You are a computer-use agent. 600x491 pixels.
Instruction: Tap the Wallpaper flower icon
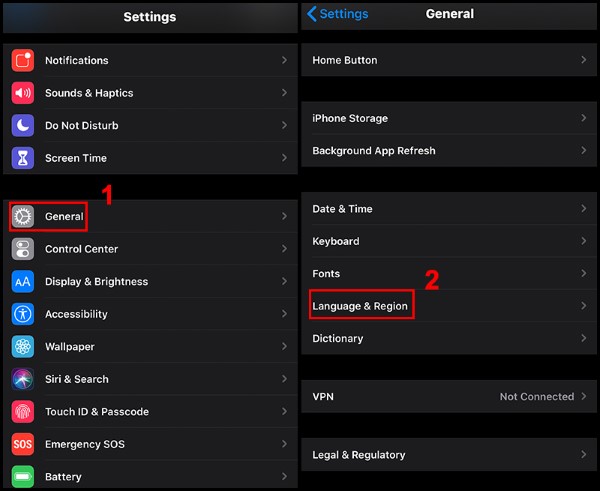[23, 347]
